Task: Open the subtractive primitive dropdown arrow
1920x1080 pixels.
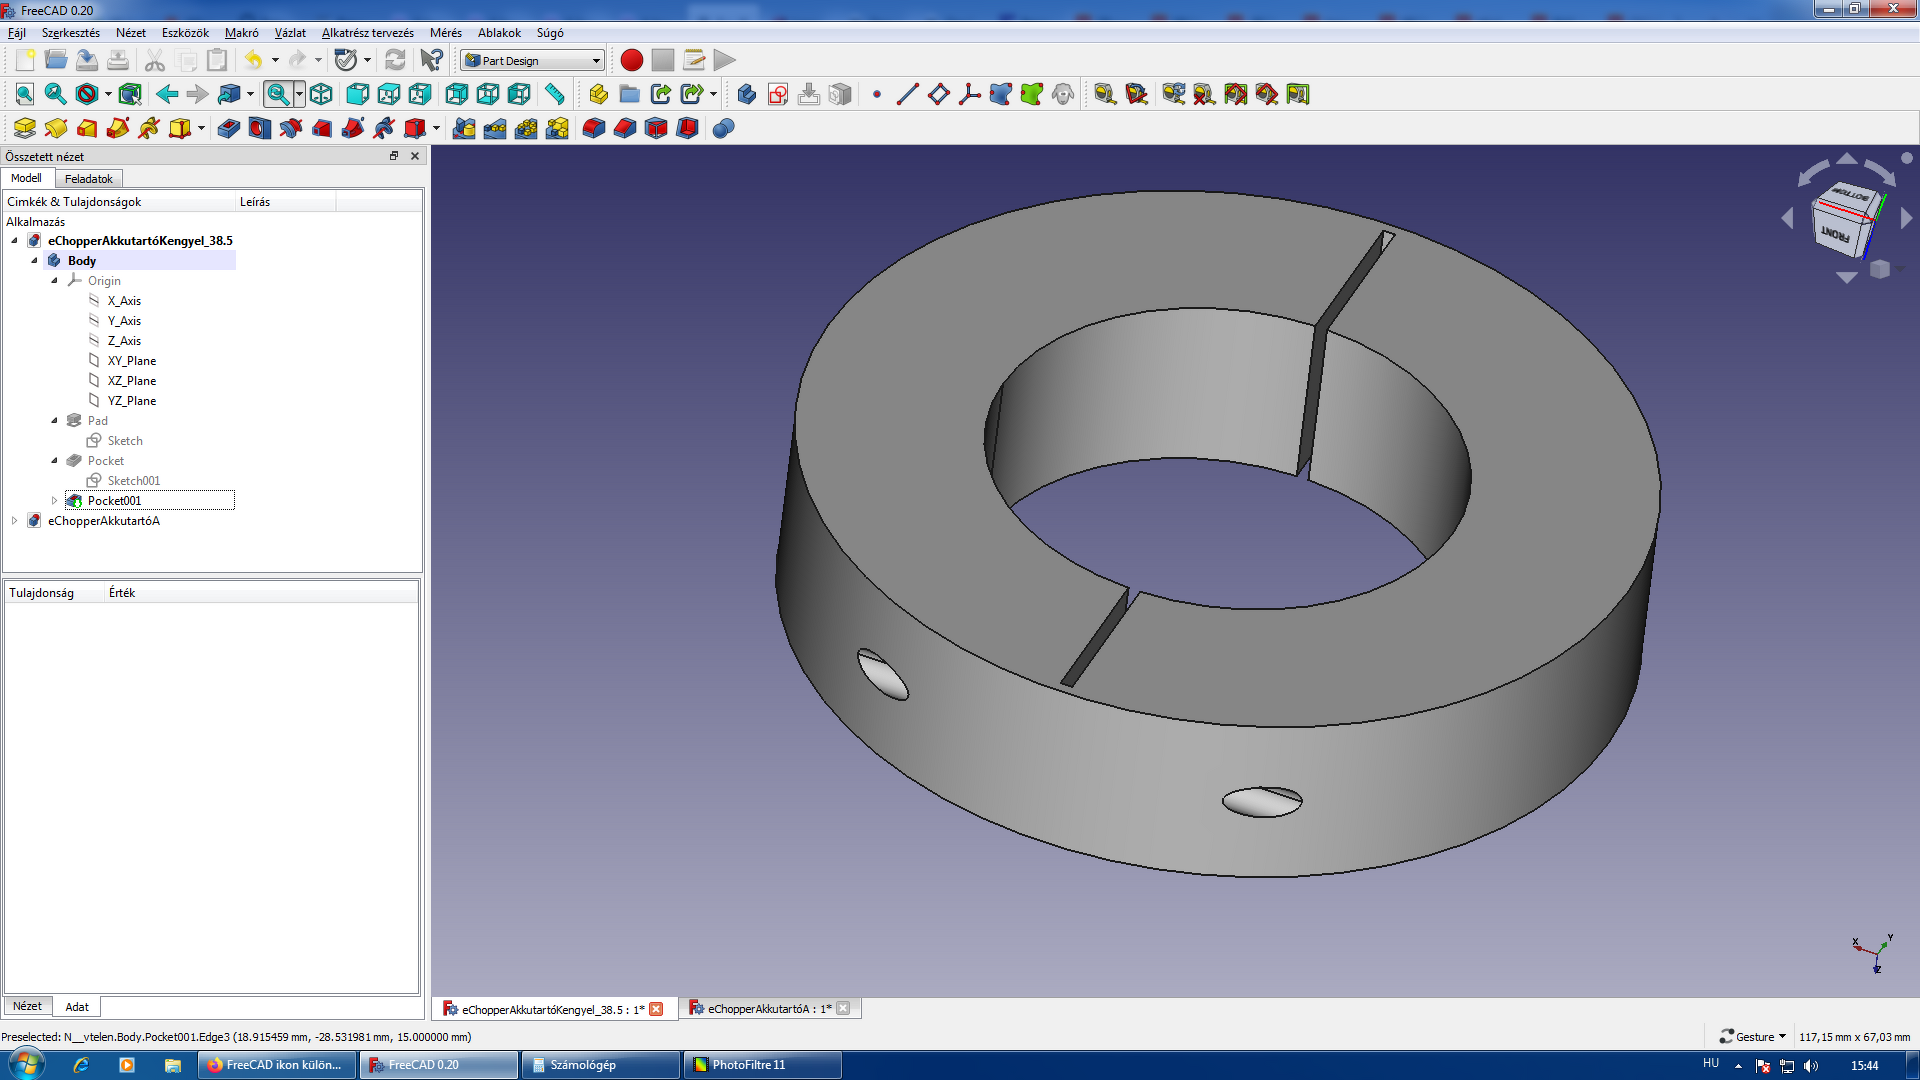Action: tap(436, 128)
